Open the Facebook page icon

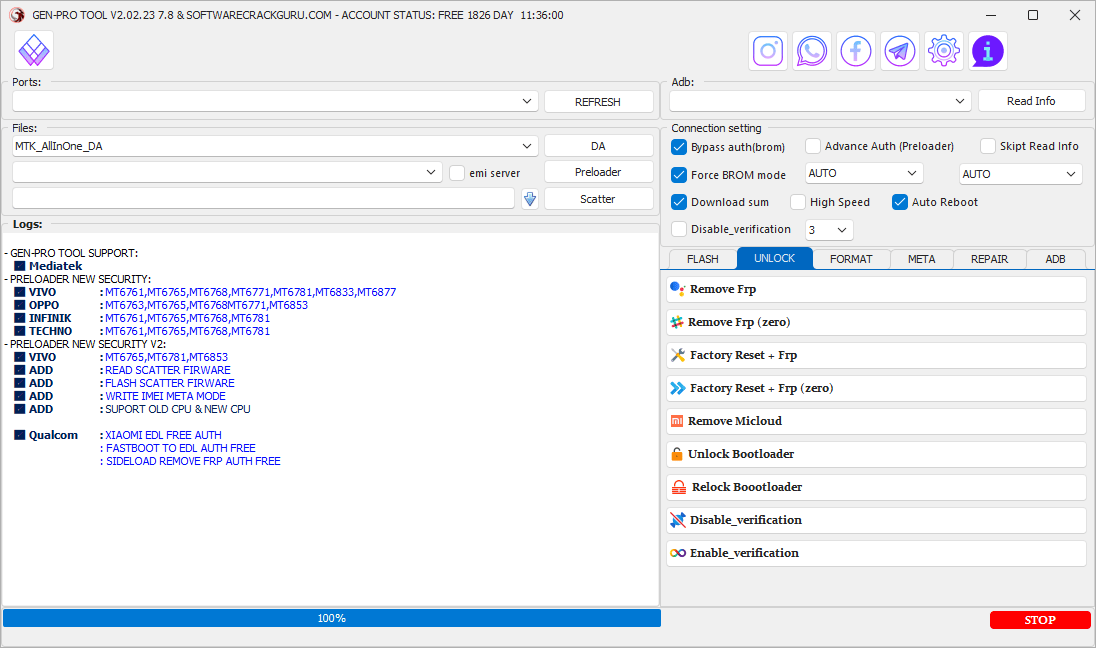[x=856, y=50]
